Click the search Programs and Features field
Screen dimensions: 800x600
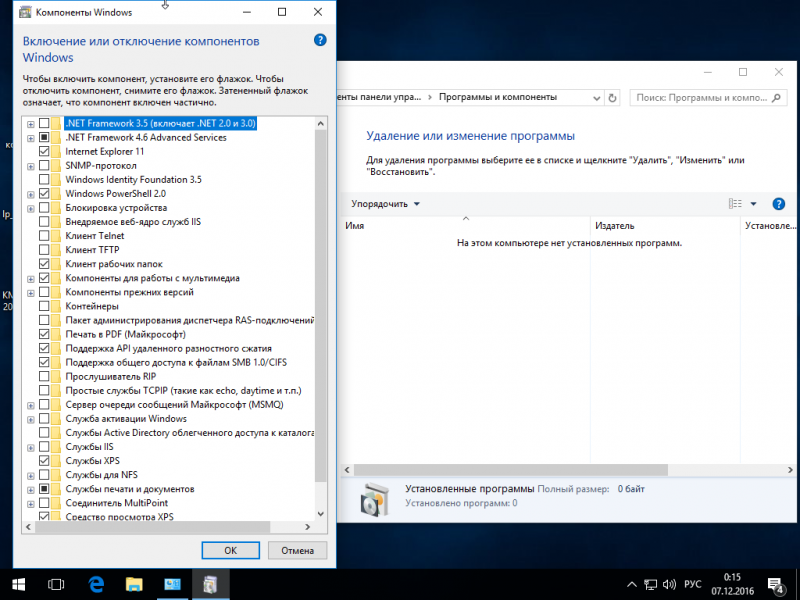coord(709,97)
